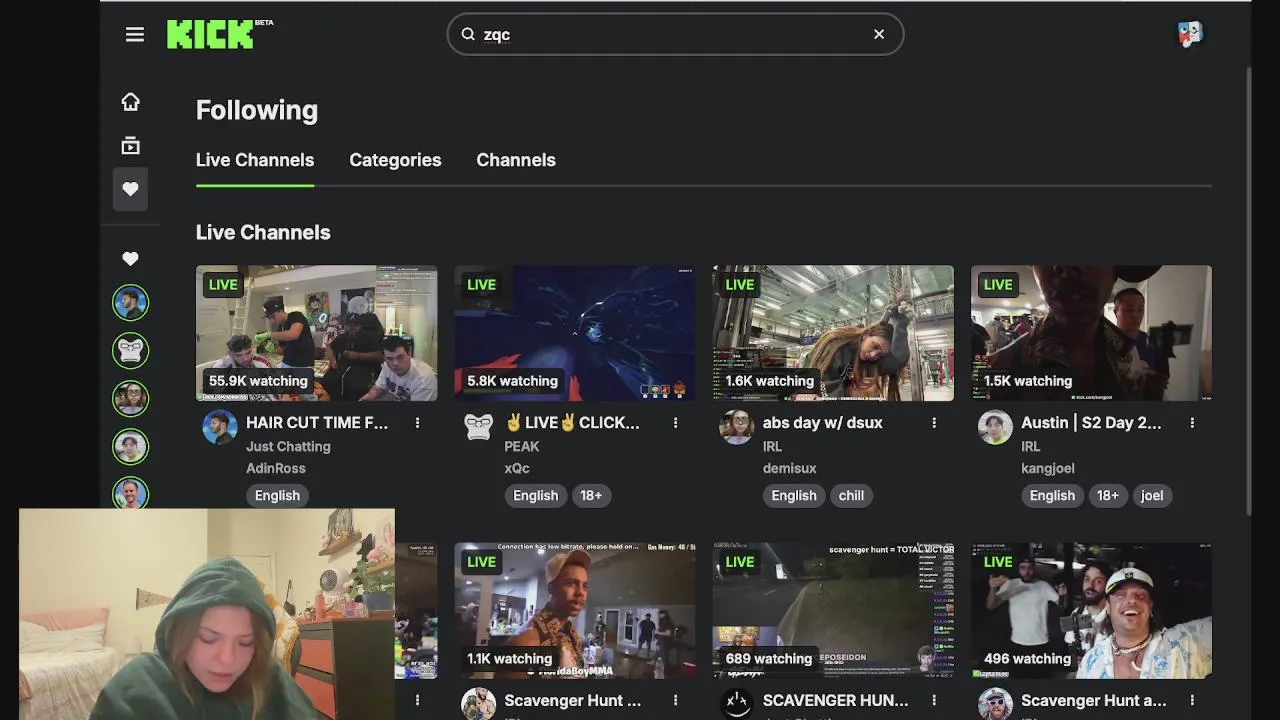Open the hamburger navigation menu
Screen dimensions: 1280x720
135,35
